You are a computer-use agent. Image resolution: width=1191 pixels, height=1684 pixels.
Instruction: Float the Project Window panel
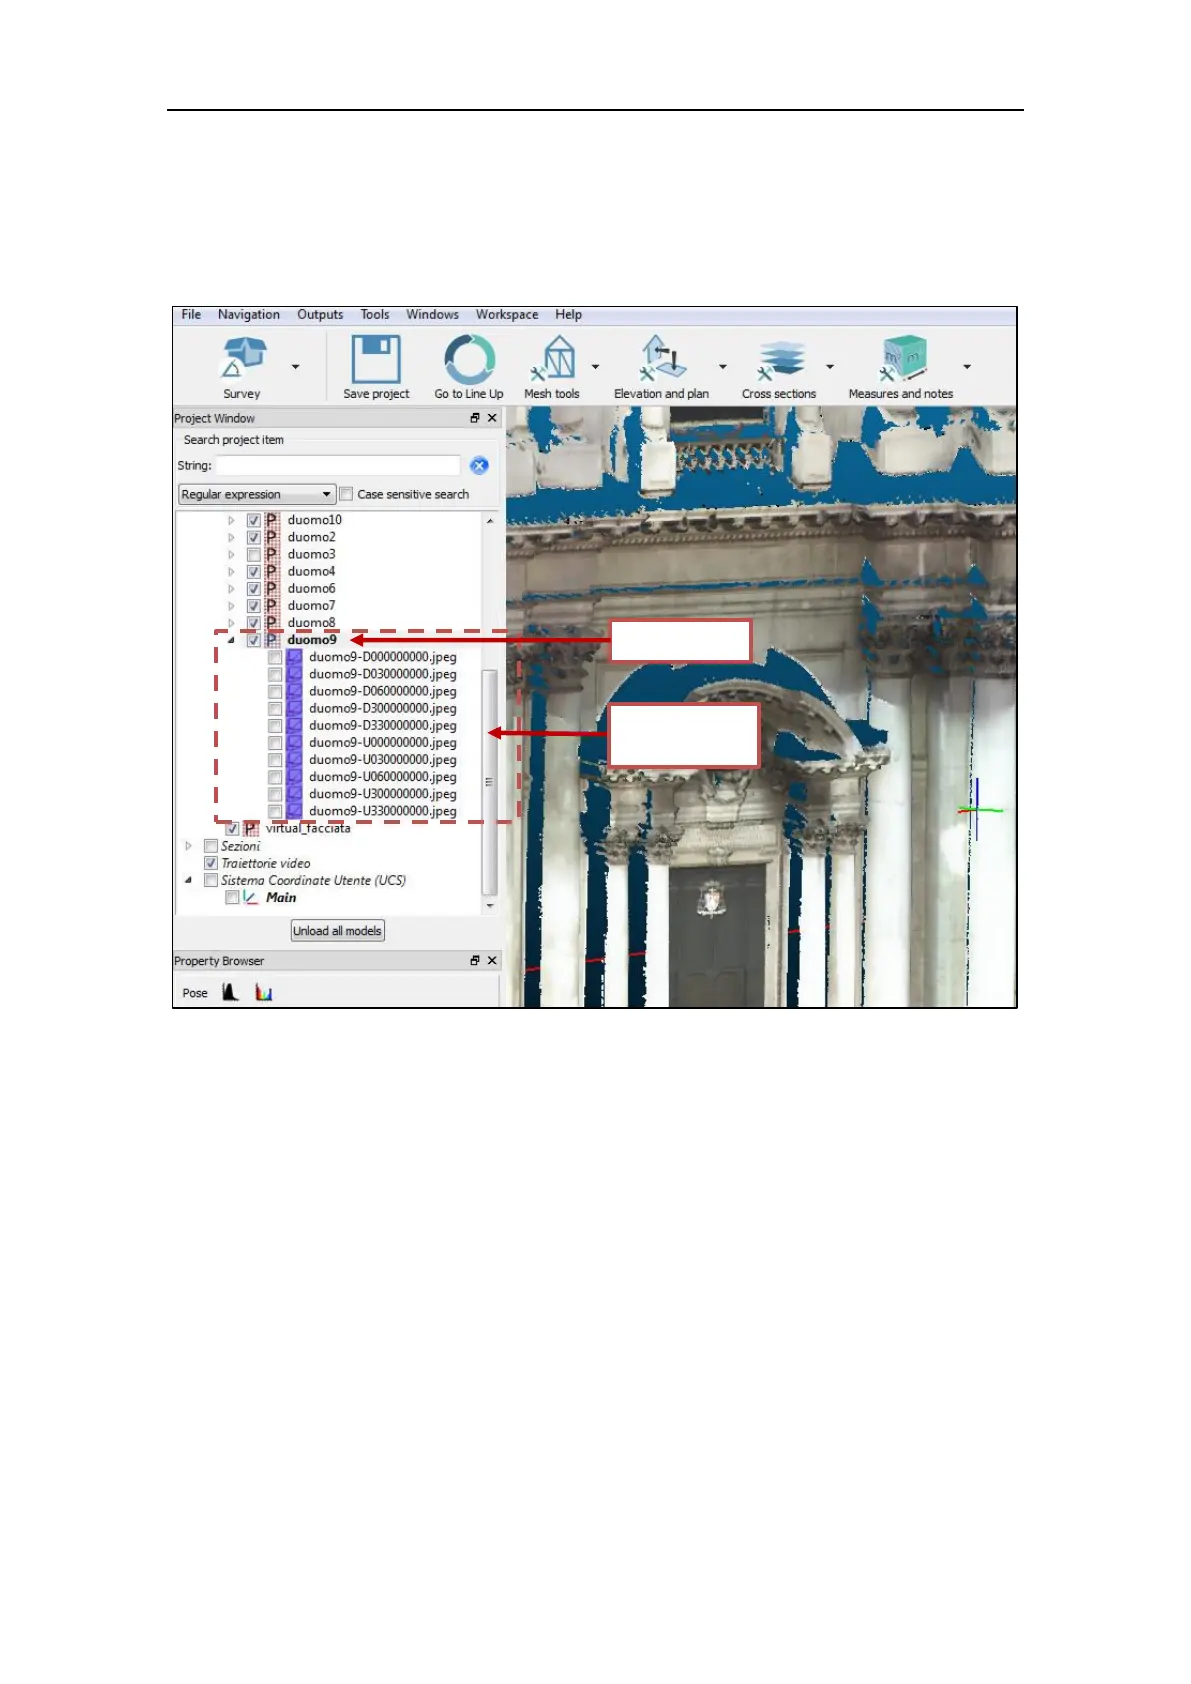tap(474, 418)
